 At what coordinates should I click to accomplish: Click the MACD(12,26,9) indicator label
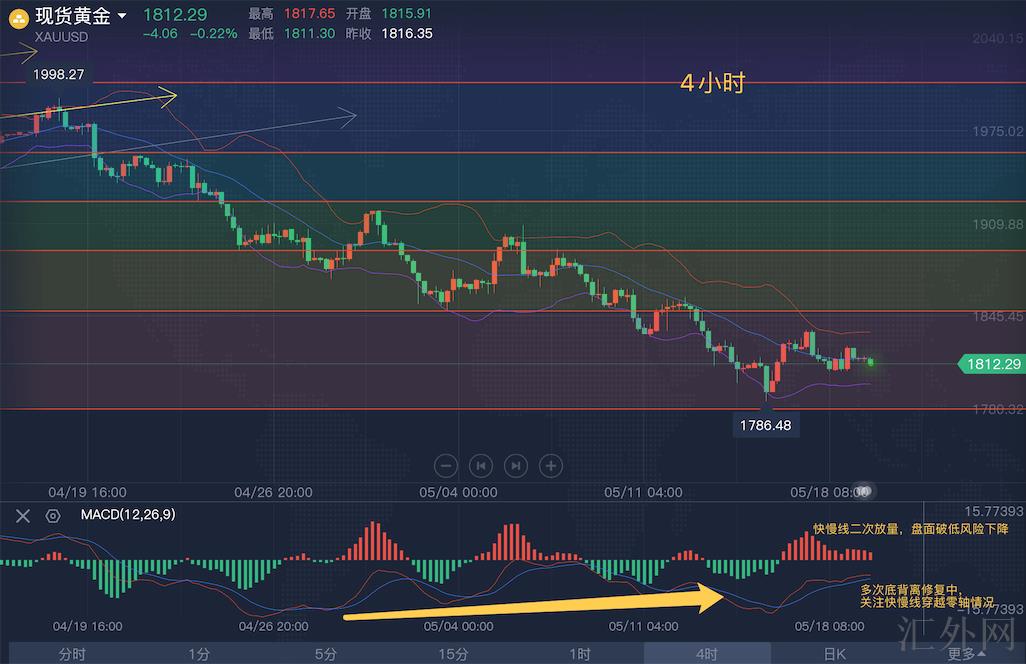click(x=127, y=515)
